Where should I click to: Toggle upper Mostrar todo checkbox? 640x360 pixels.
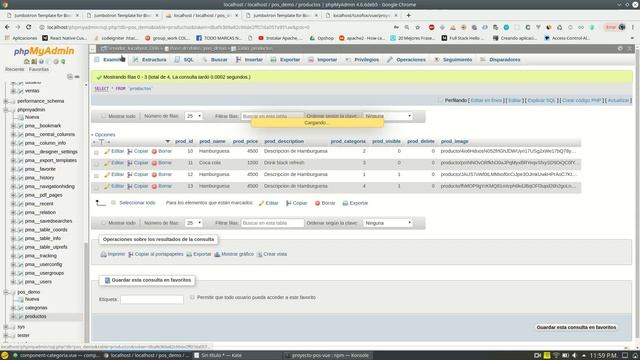pos(103,116)
